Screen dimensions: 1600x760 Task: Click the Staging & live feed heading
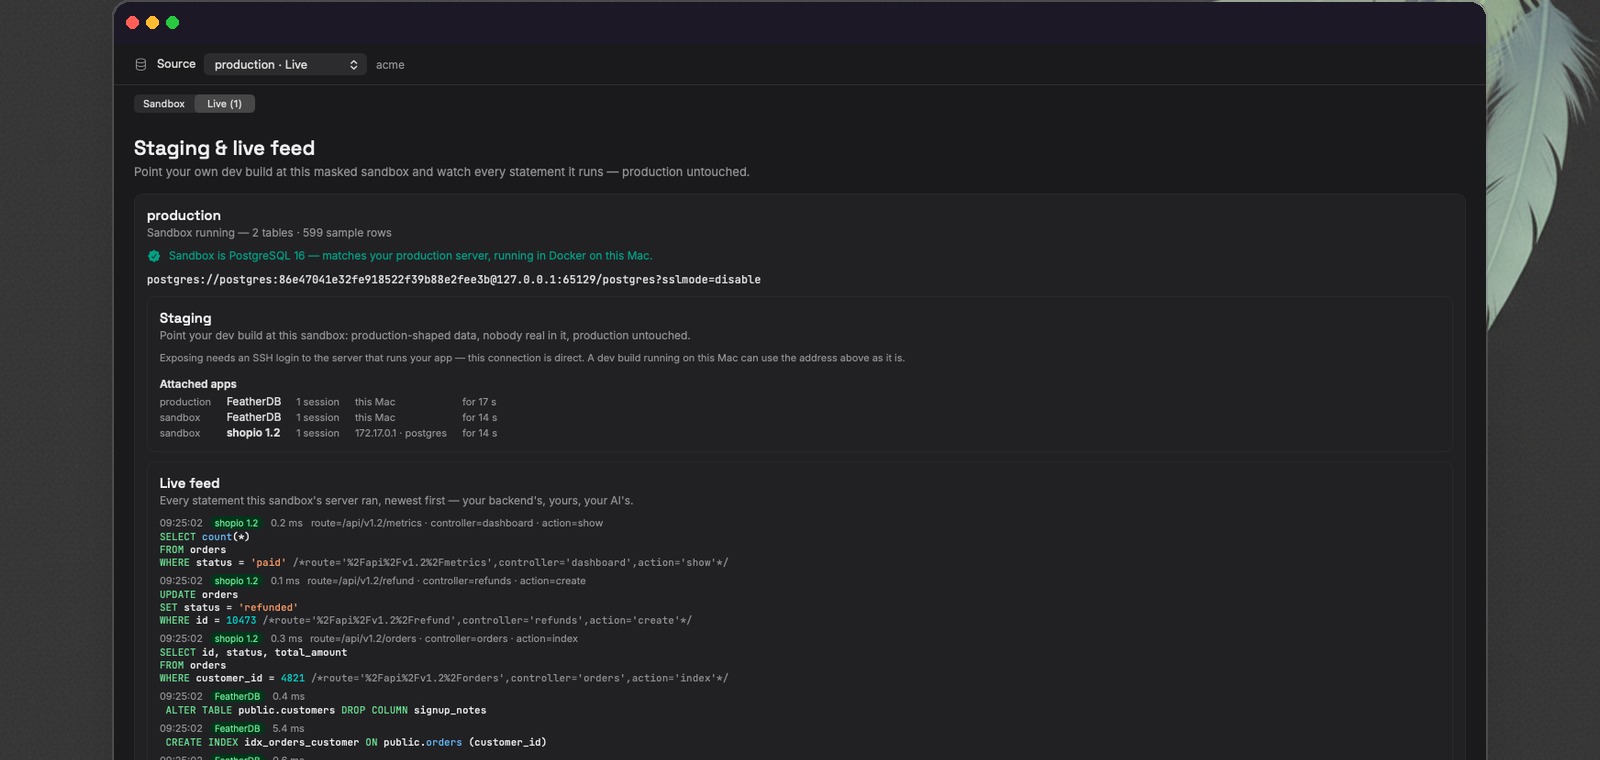pyautogui.click(x=224, y=148)
